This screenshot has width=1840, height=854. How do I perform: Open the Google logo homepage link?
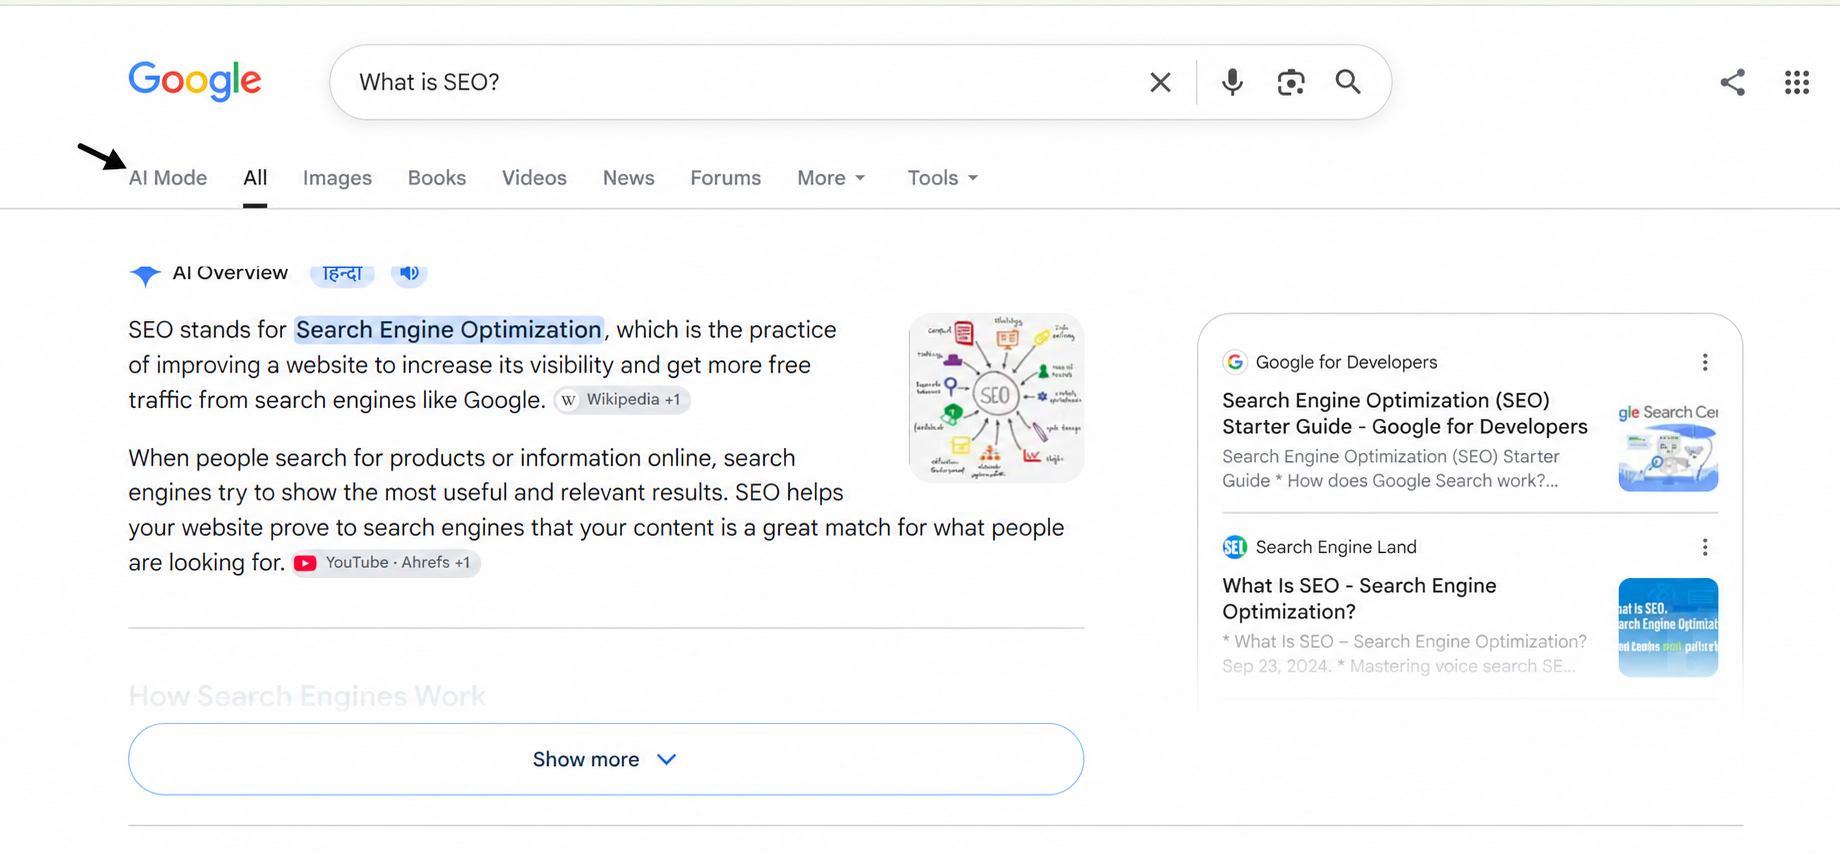click(195, 81)
